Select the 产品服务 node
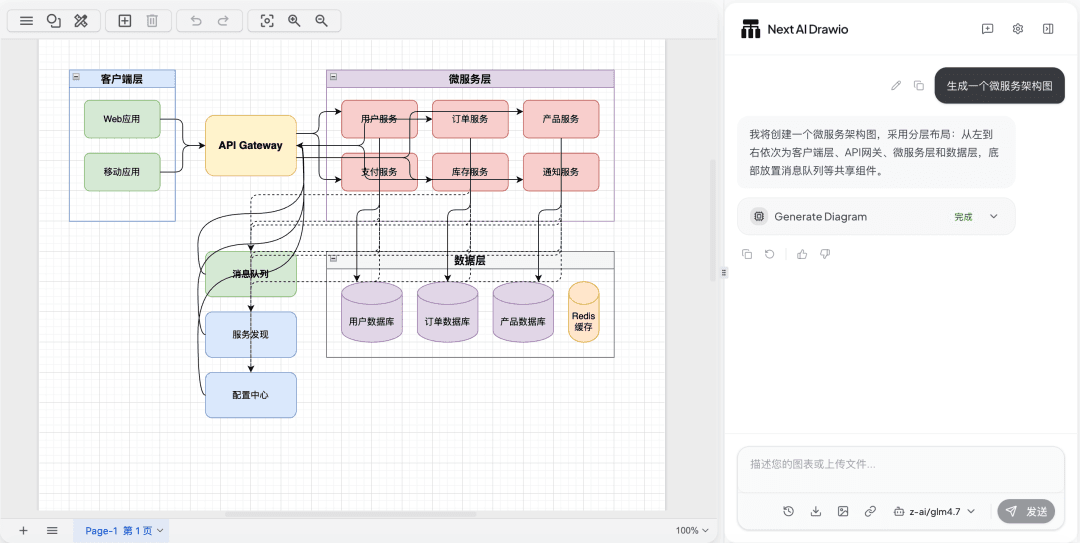This screenshot has height=543, width=1080. (x=561, y=119)
